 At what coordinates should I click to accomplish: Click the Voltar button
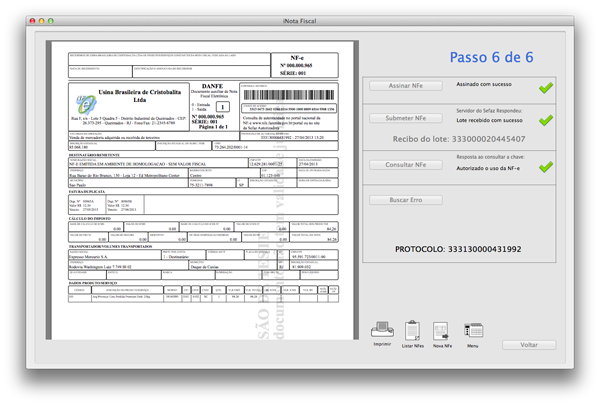tap(529, 345)
